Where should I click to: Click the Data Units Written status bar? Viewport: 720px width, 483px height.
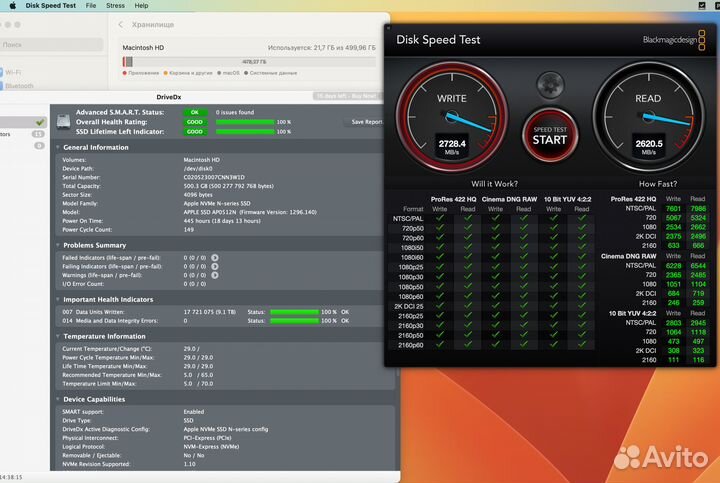pos(294,312)
